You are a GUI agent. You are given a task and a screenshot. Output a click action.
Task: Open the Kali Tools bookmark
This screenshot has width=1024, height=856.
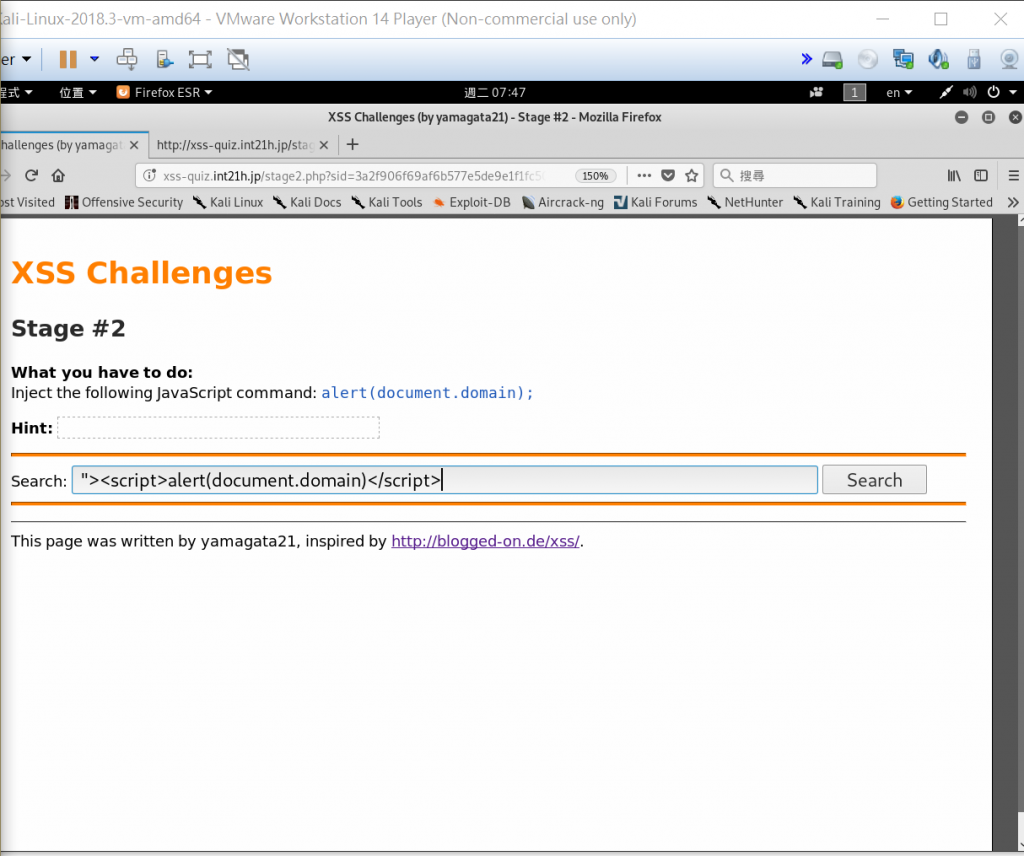(x=387, y=202)
